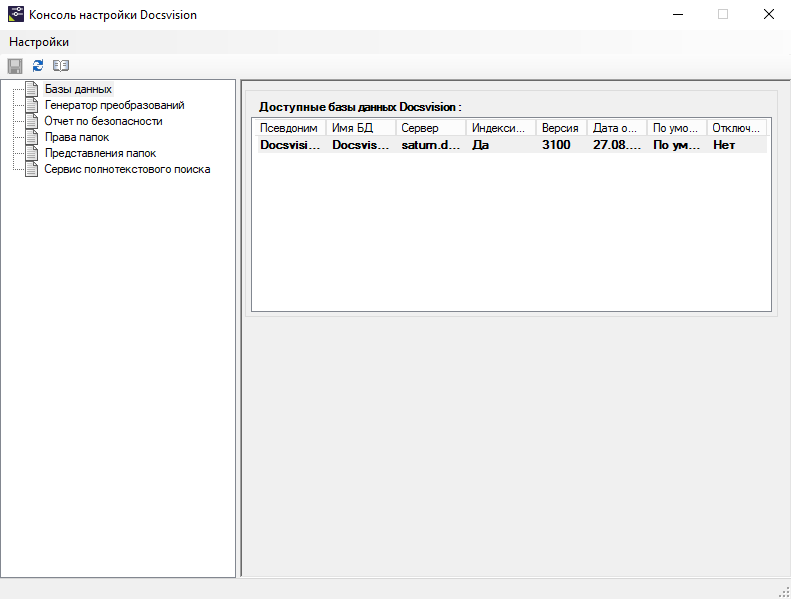791x599 pixels.
Task: Sort by Псевдоним column header
Action: [288, 128]
